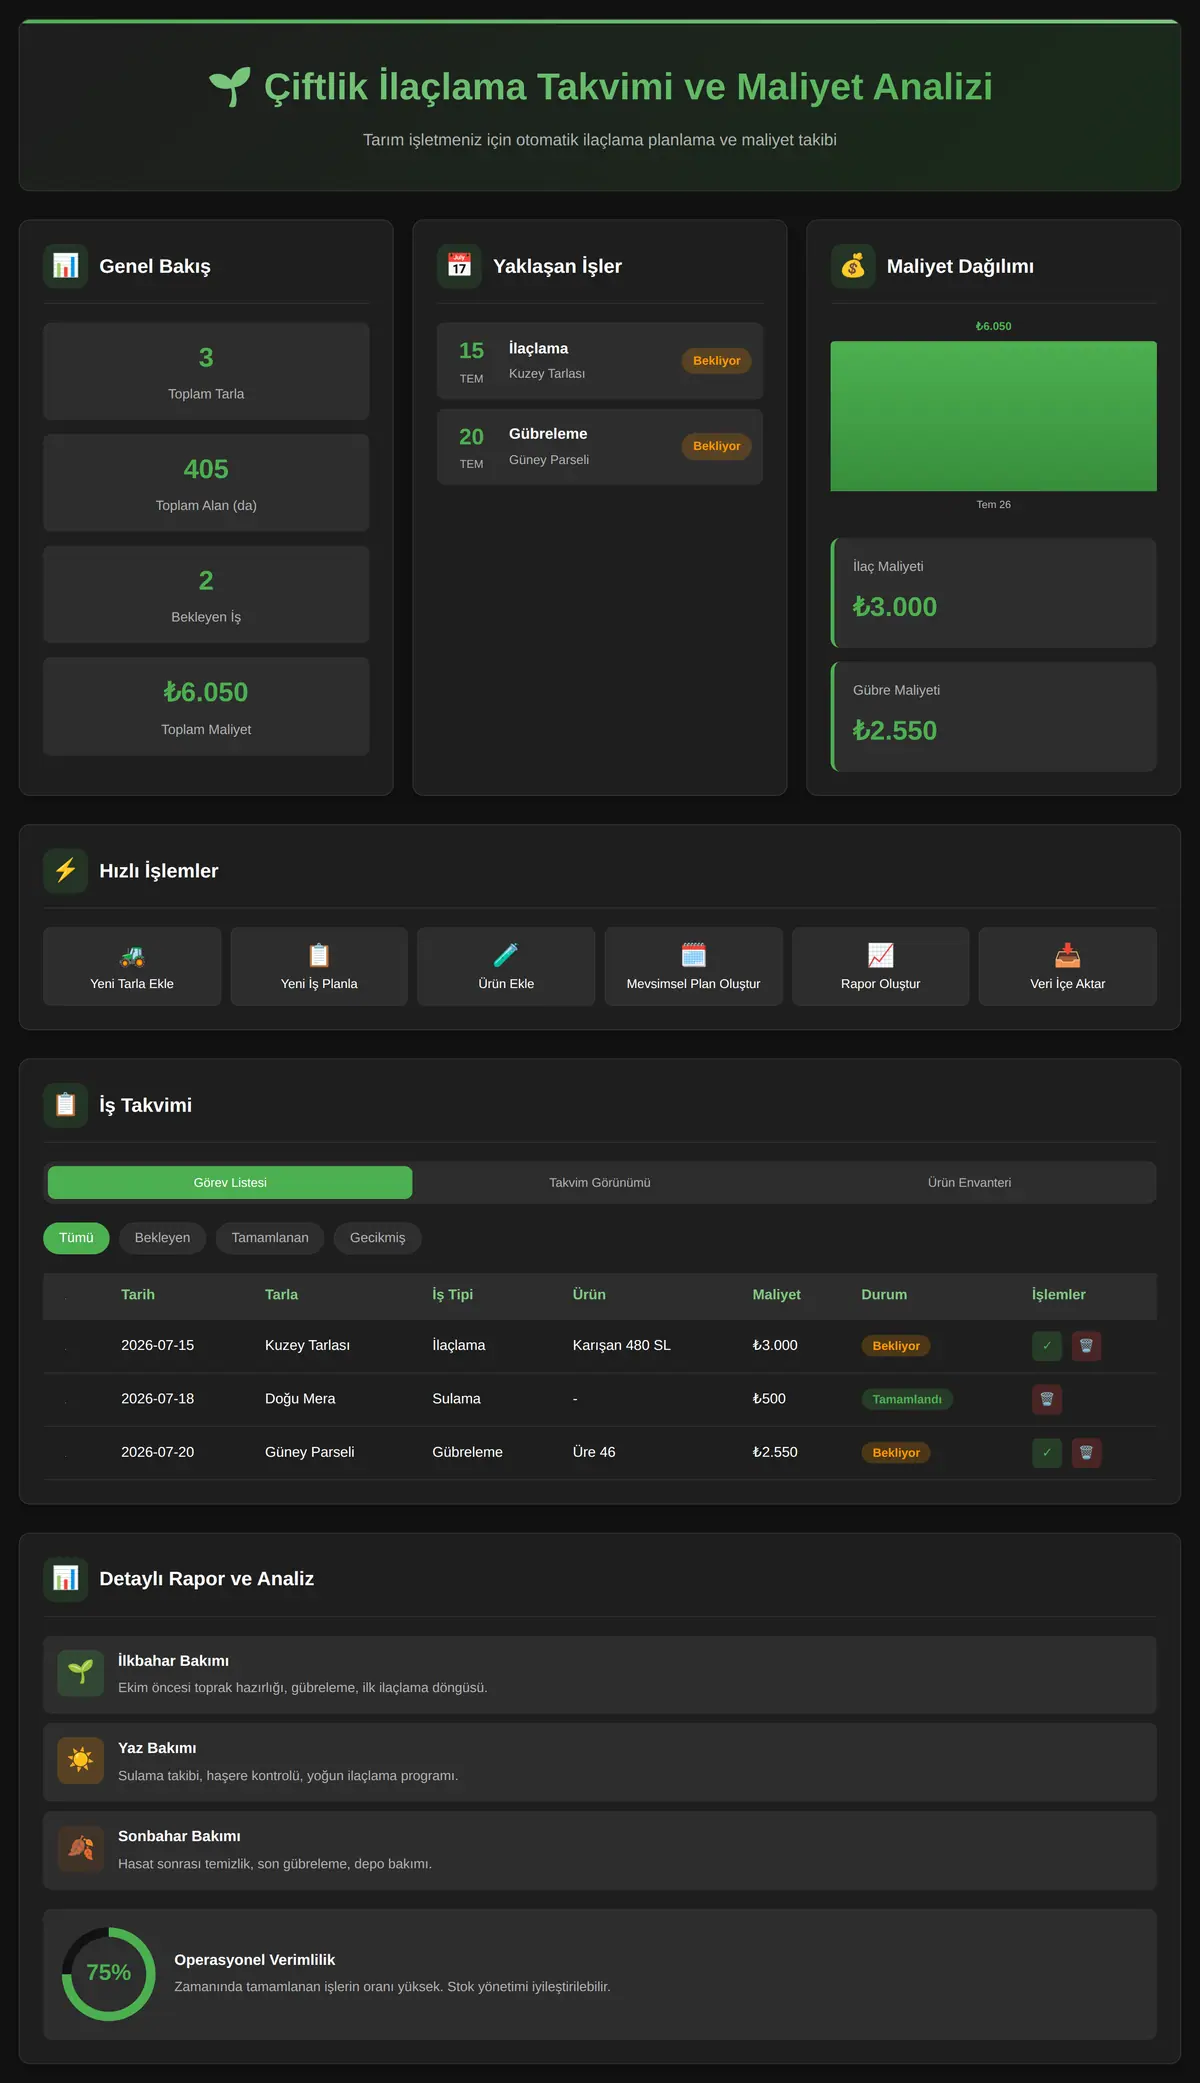Click the Hızlı İşlemler lightning bolt icon
The height and width of the screenshot is (2083, 1200).
[x=66, y=870]
